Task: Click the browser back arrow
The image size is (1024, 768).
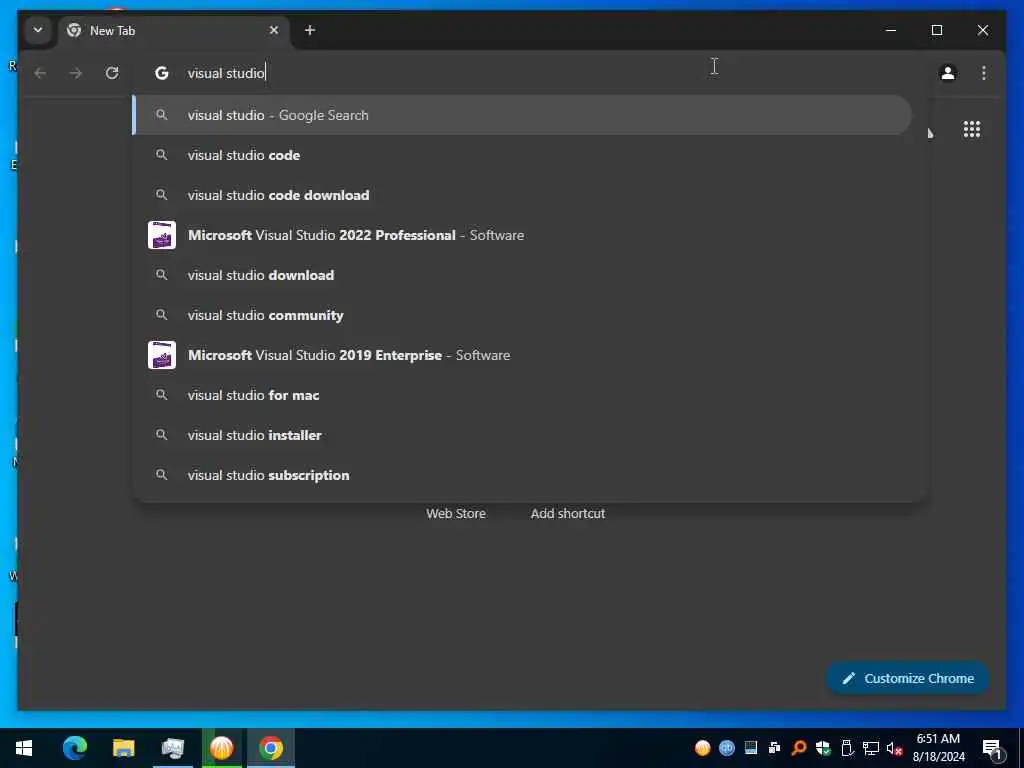Action: click(40, 73)
